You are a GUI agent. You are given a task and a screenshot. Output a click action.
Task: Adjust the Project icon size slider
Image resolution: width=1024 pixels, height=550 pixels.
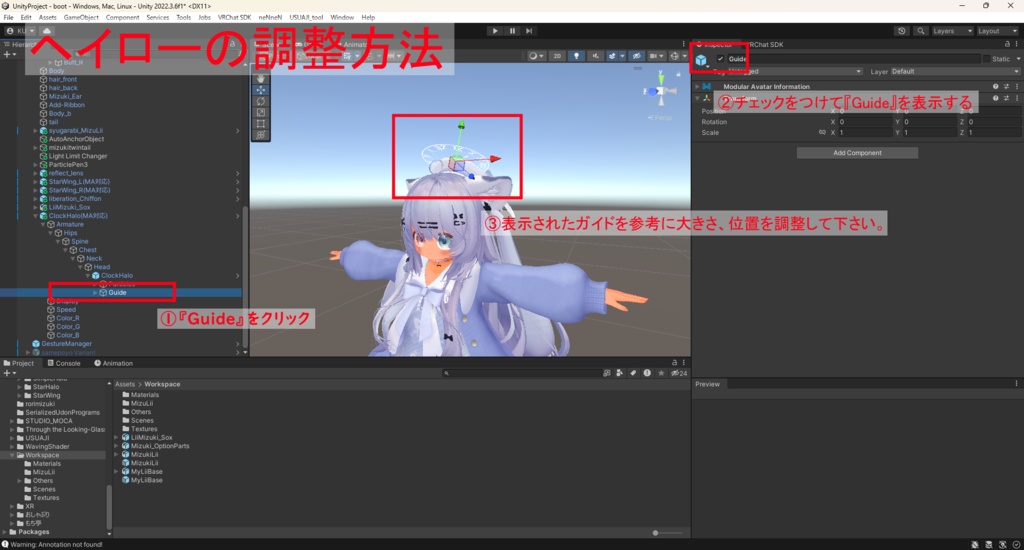coord(656,533)
